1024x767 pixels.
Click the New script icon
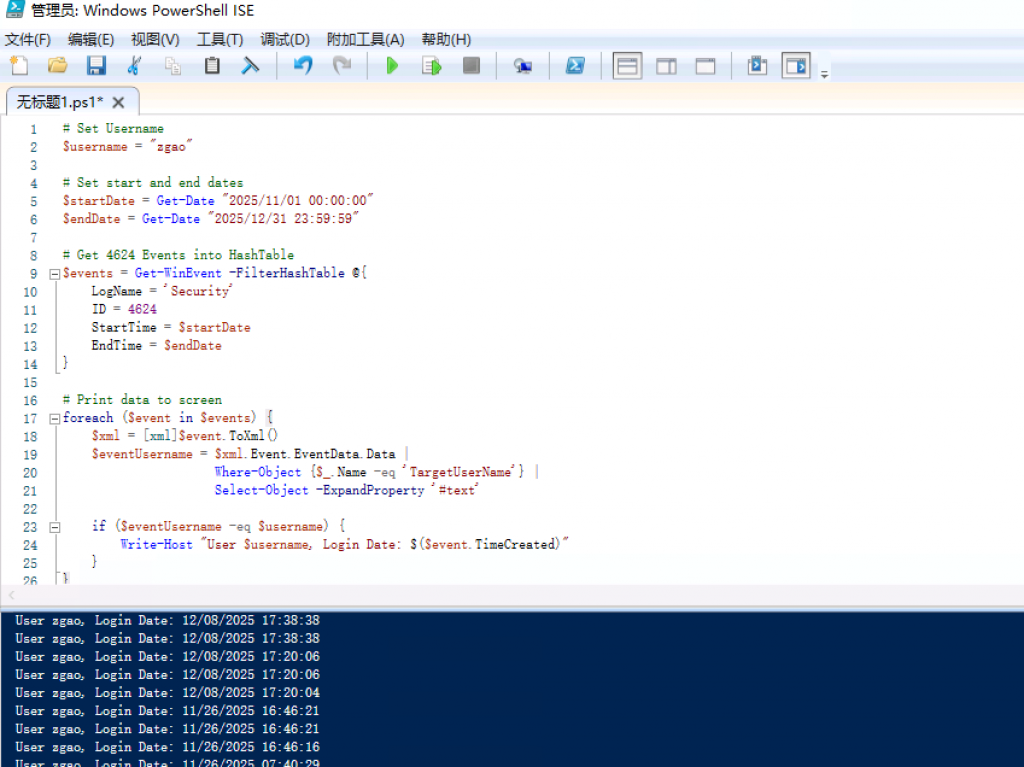coord(19,66)
